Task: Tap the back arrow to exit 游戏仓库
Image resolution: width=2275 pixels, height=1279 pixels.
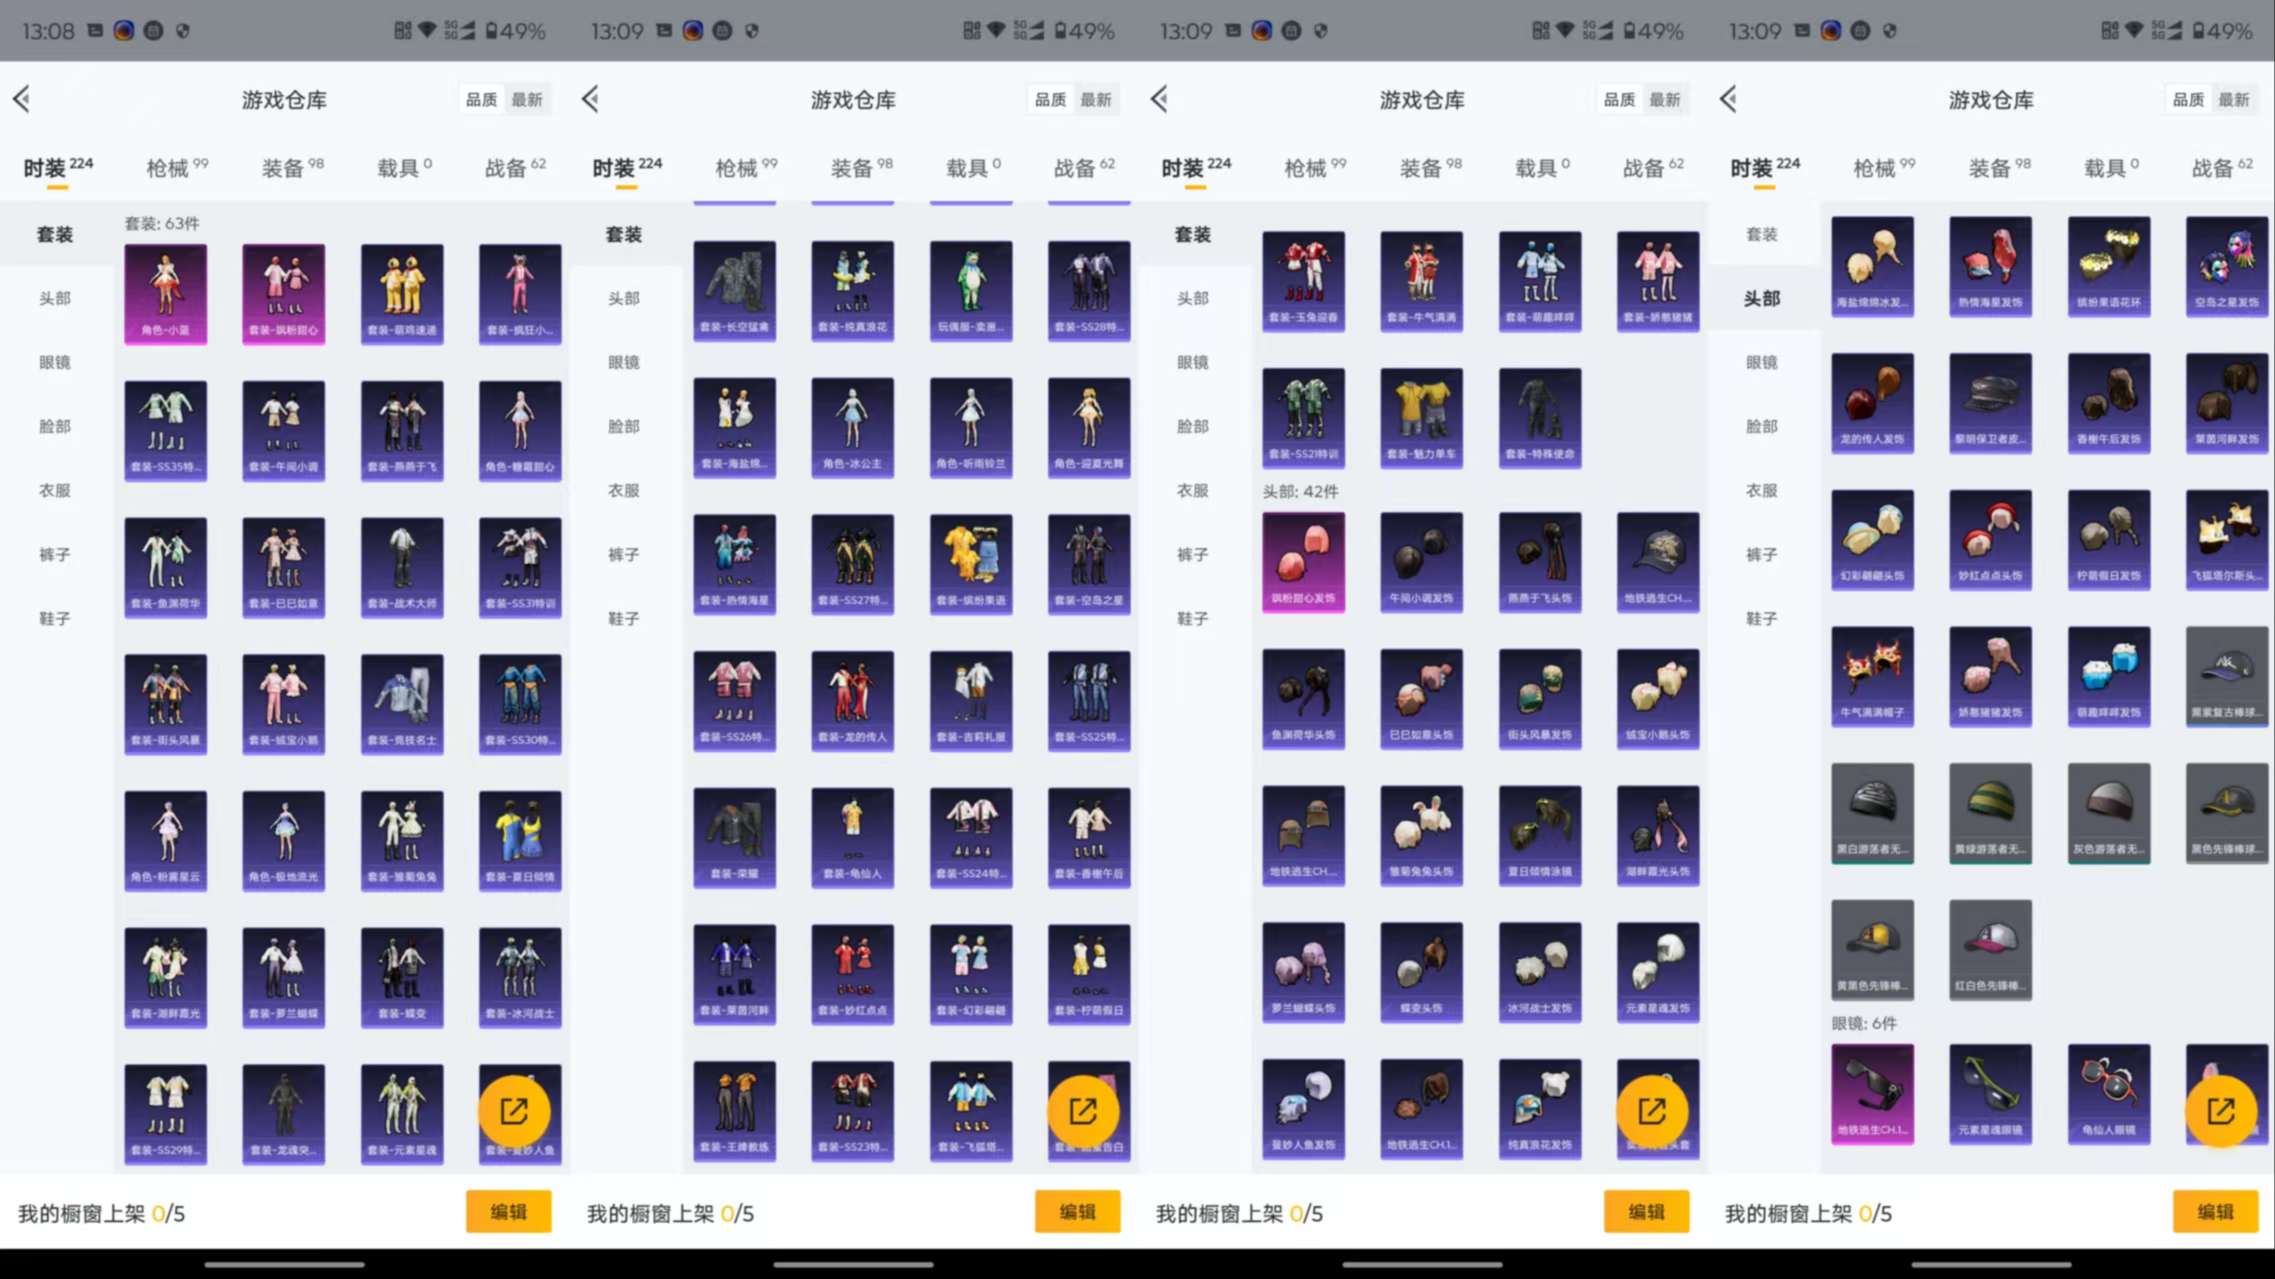Action: (22, 99)
